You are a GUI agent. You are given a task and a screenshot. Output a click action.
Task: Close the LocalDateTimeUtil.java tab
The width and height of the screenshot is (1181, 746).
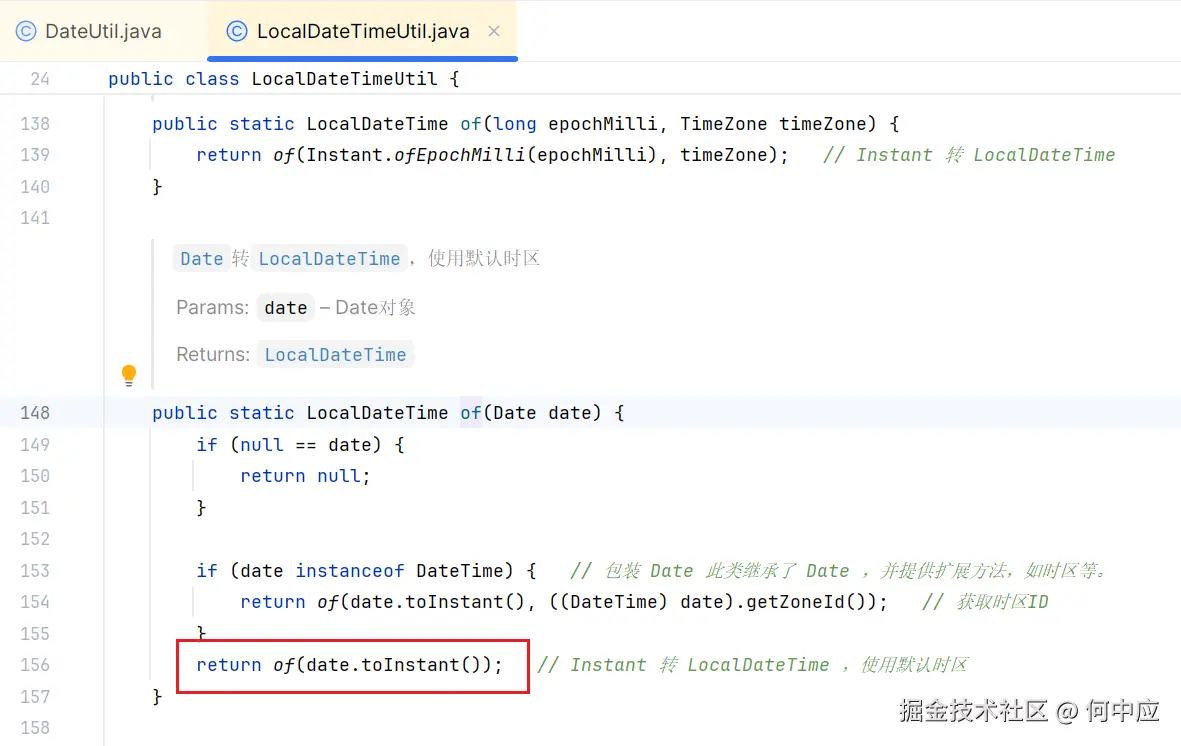click(x=494, y=31)
